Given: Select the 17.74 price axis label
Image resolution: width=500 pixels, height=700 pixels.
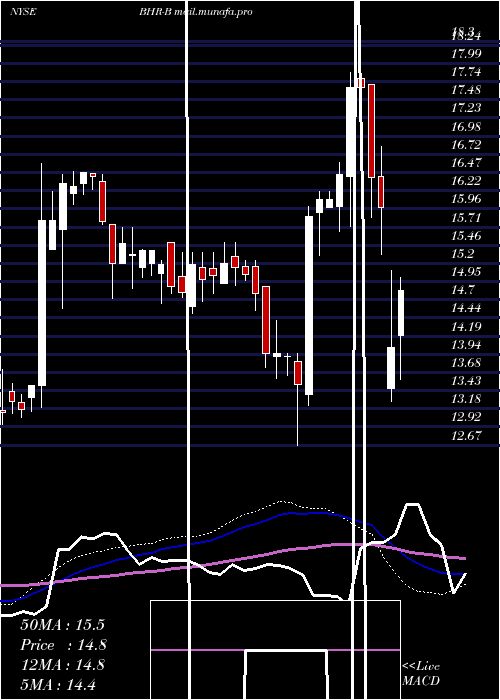Looking at the screenshot, I should pyautogui.click(x=466, y=72).
